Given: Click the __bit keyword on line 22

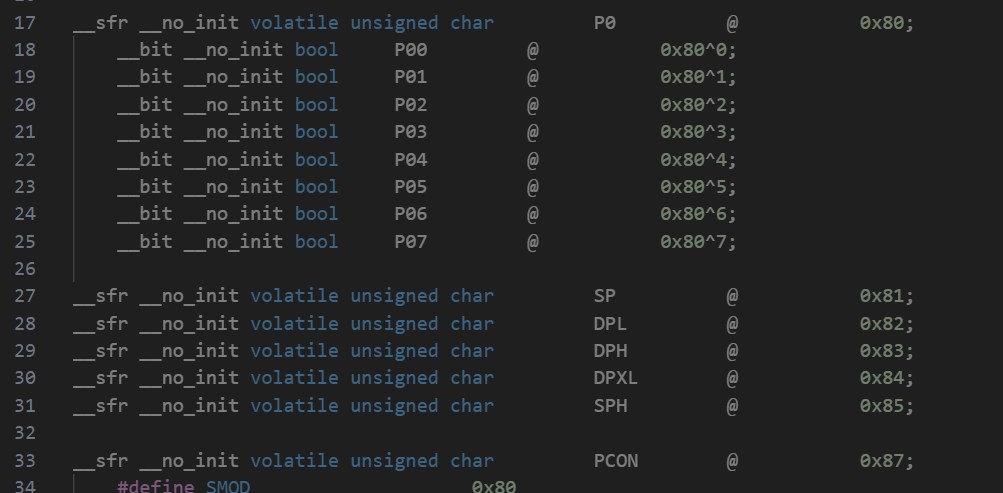Looking at the screenshot, I should 145,159.
